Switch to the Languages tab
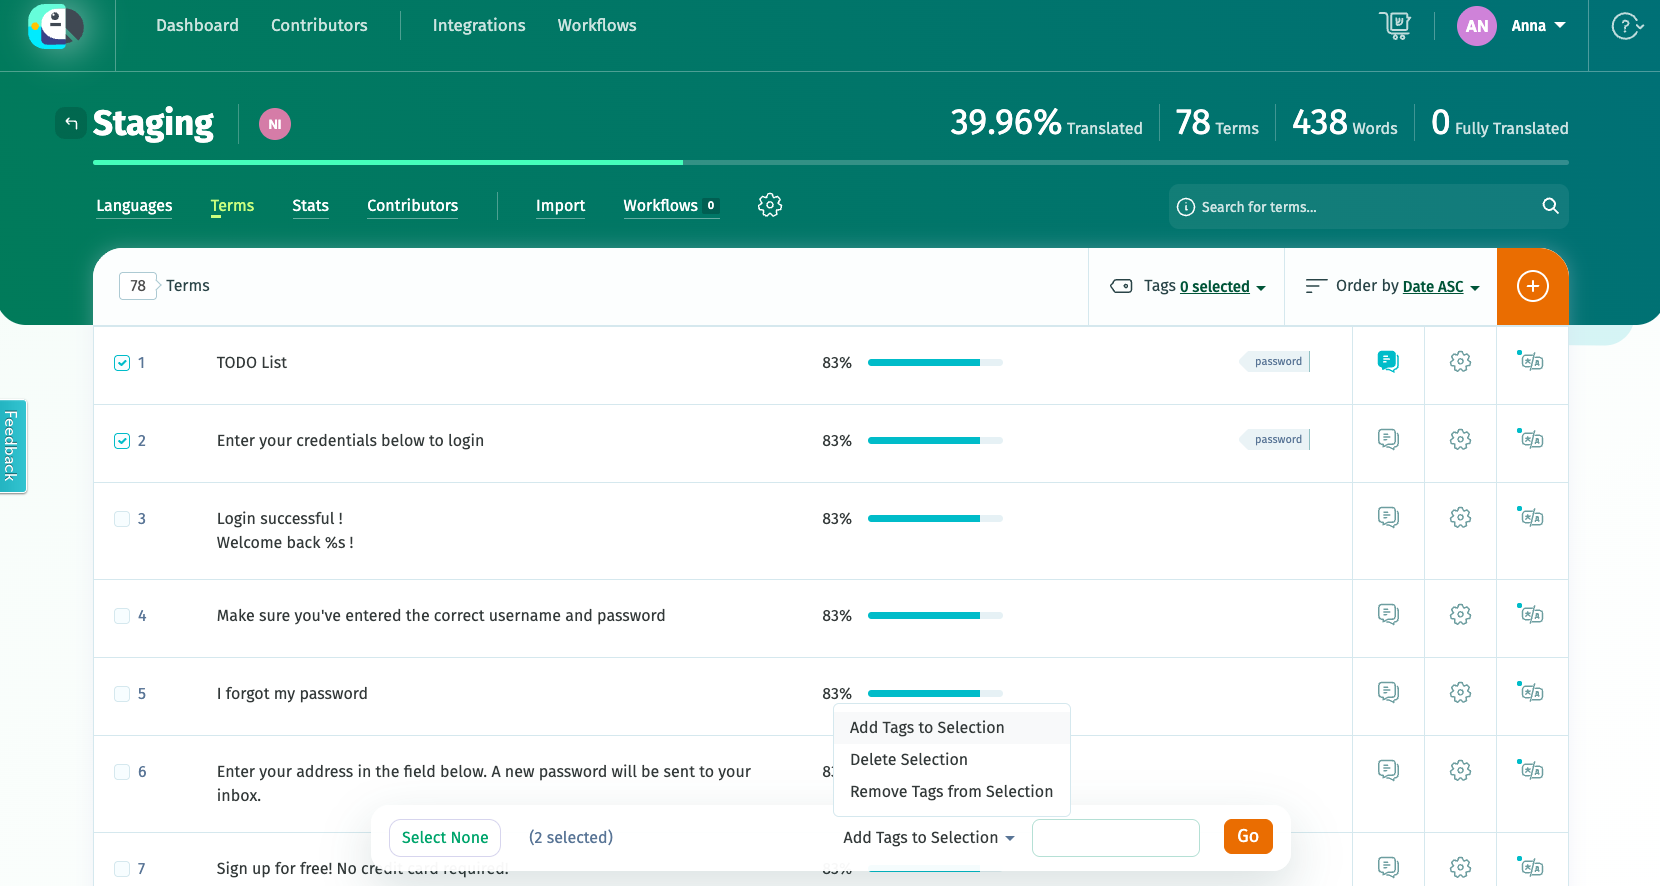This screenshot has width=1660, height=886. pyautogui.click(x=134, y=206)
